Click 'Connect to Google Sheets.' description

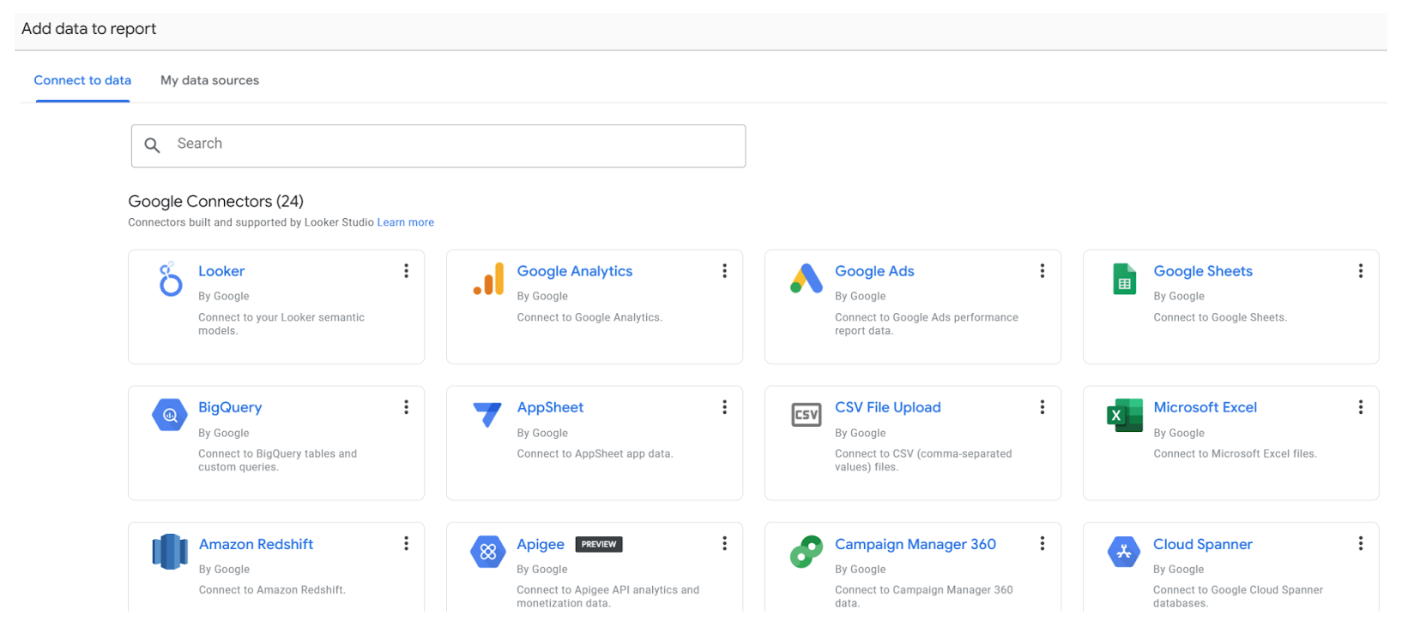(x=1220, y=318)
